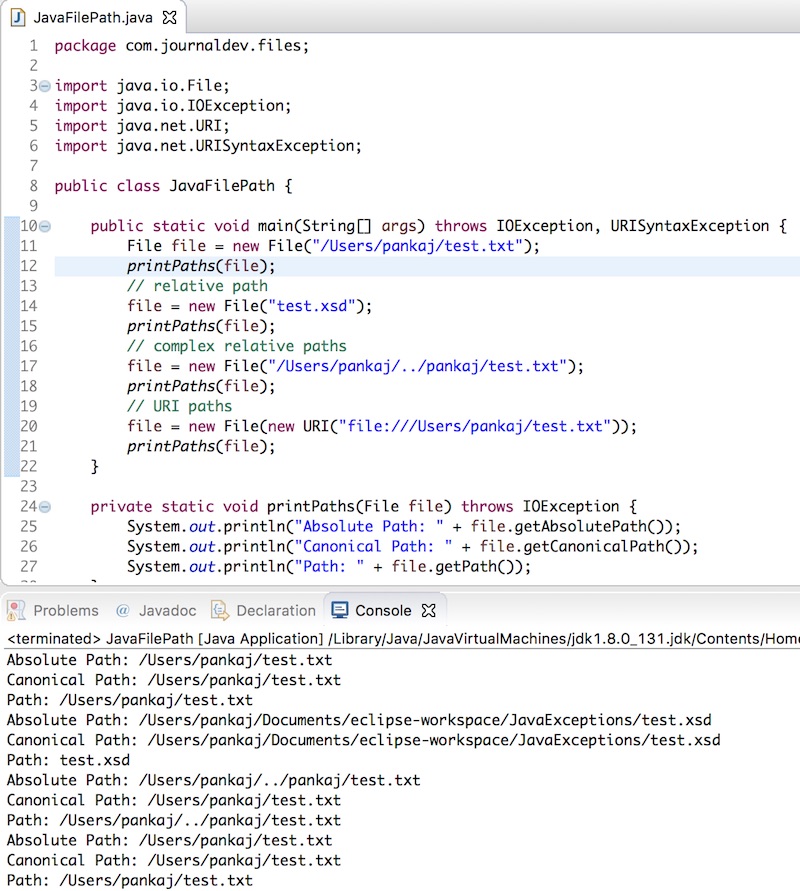This screenshot has height=891, width=800.
Task: Click the '// relative path' comment
Action: click(197, 286)
